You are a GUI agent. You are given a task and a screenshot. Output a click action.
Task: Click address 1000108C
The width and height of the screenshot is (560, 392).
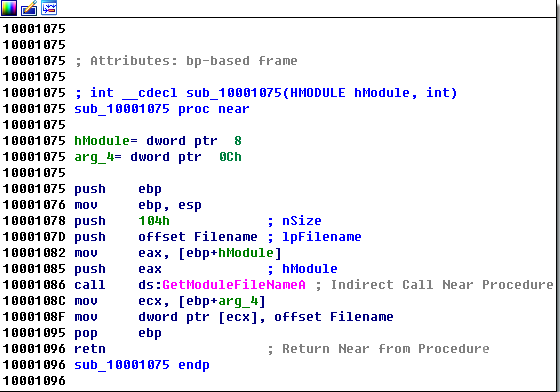[x=34, y=301]
